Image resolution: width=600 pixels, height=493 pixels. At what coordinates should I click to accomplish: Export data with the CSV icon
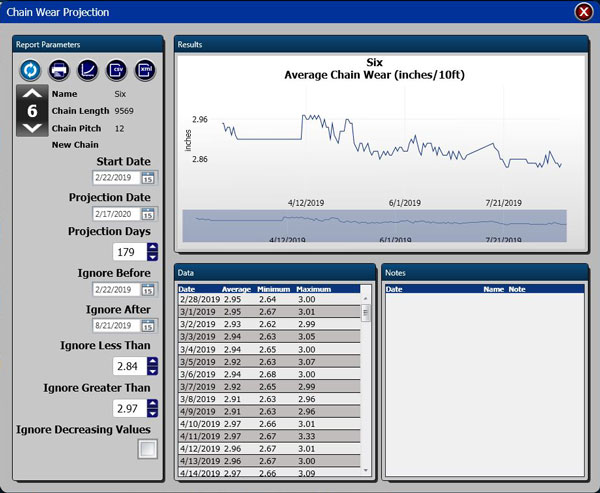coord(116,70)
